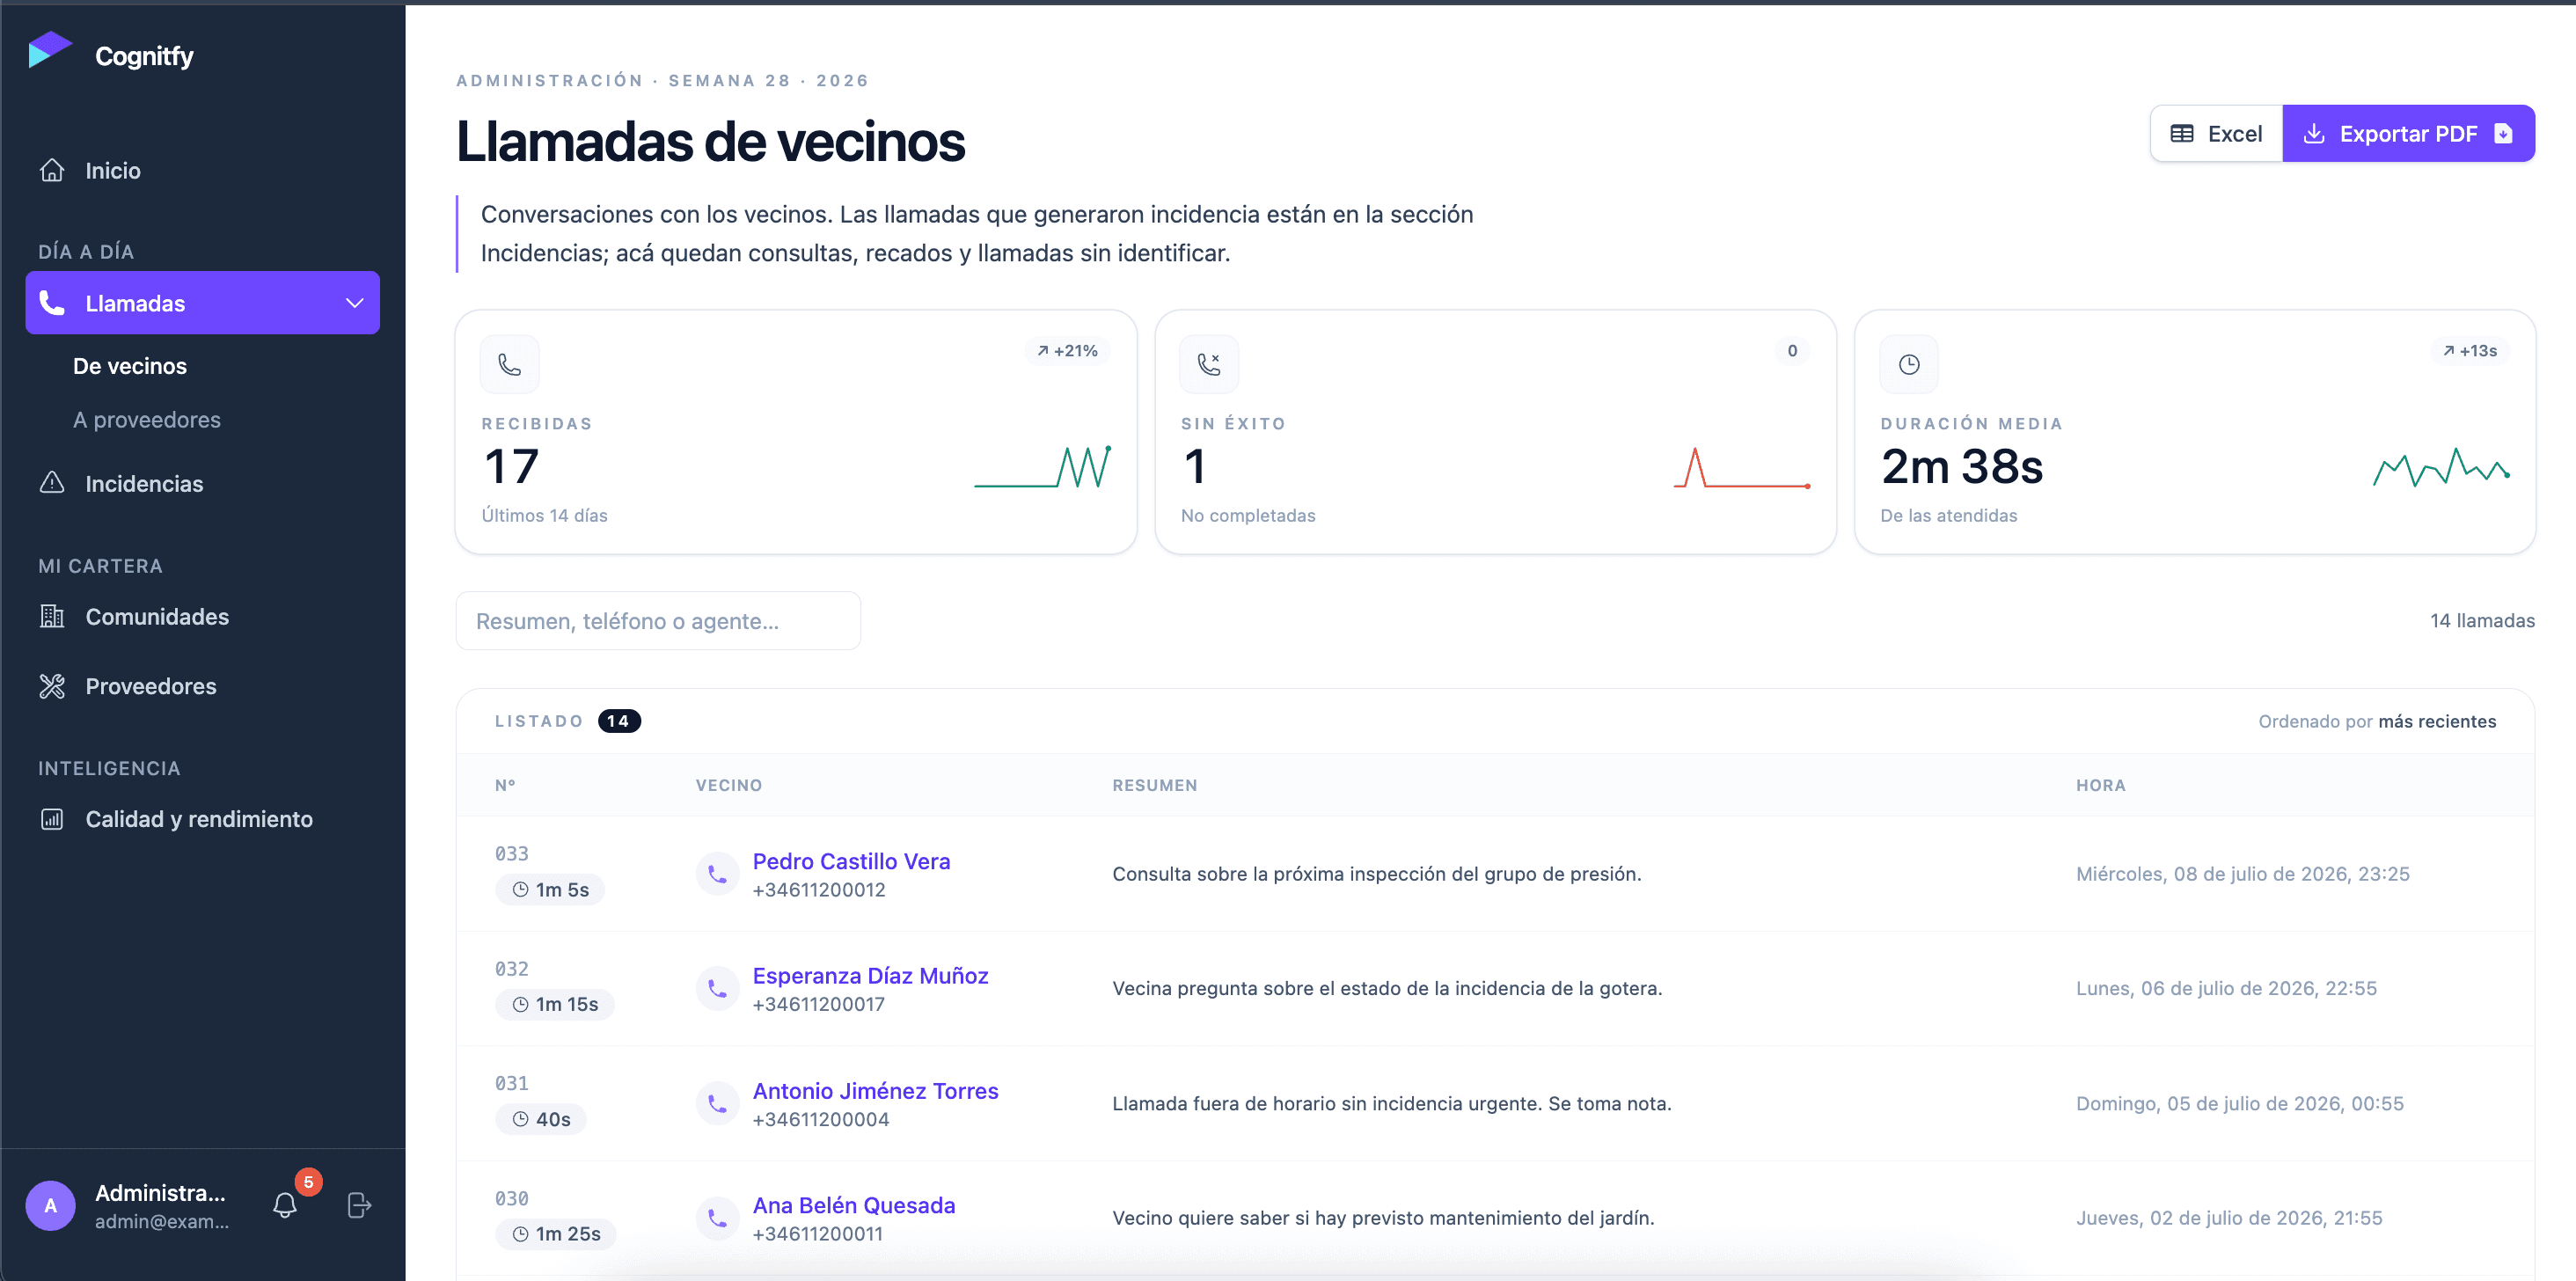This screenshot has height=1281, width=2576.
Task: Focus the Resumen, teléfono o agente search field
Action: pyautogui.click(x=658, y=621)
